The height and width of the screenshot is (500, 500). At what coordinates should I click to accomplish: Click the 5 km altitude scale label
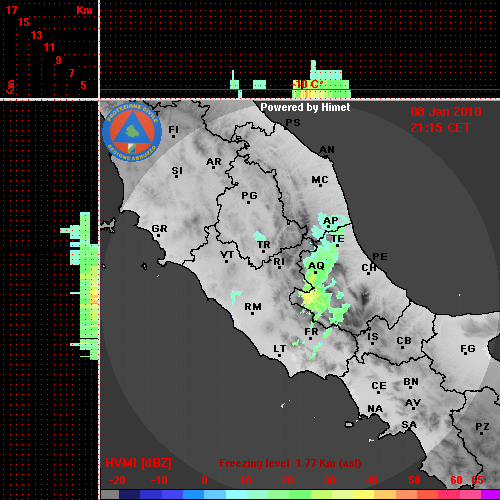pos(83,85)
